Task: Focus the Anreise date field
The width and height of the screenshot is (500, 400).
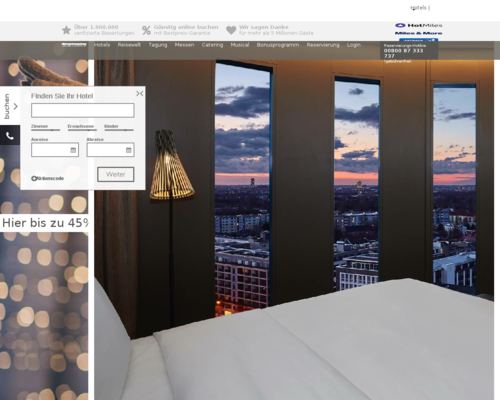Action: 55,150
